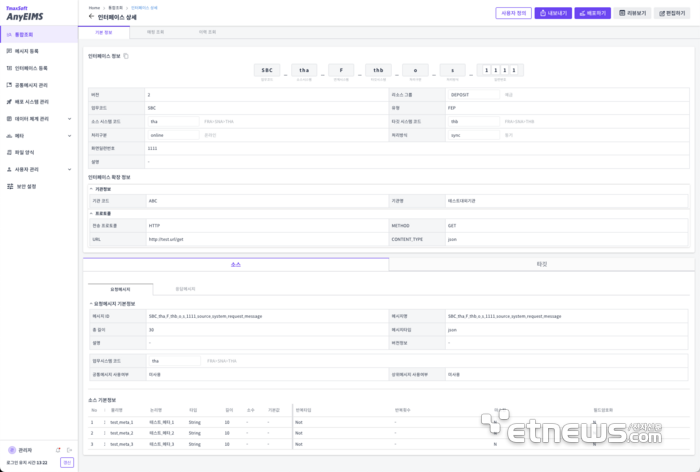Click the logout icon beside 관리자
This screenshot has width=700, height=472.
(69, 450)
